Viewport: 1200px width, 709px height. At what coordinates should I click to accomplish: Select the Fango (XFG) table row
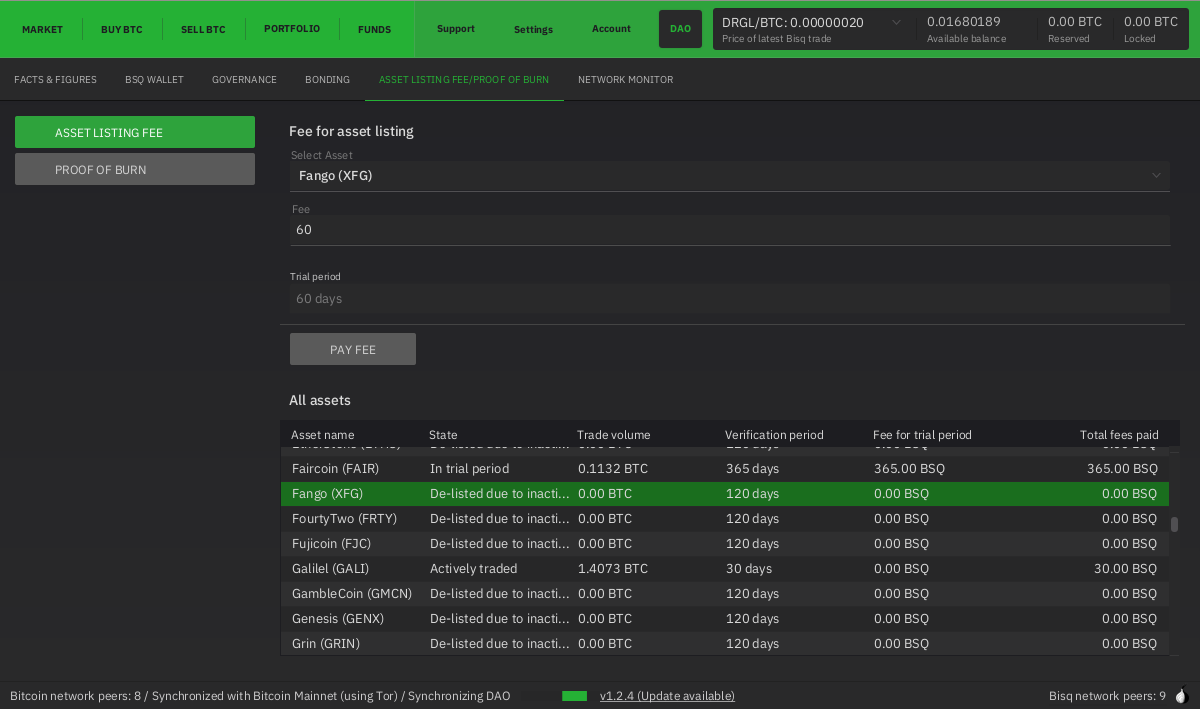(725, 494)
